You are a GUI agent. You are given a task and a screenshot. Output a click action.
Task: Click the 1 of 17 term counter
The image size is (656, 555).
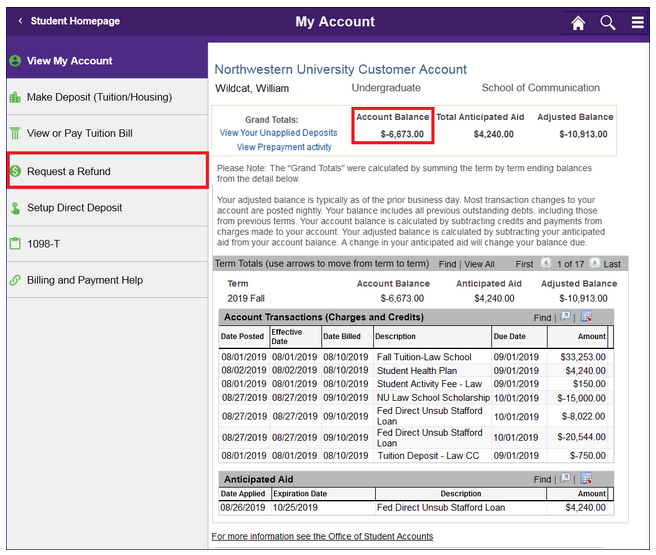point(570,264)
